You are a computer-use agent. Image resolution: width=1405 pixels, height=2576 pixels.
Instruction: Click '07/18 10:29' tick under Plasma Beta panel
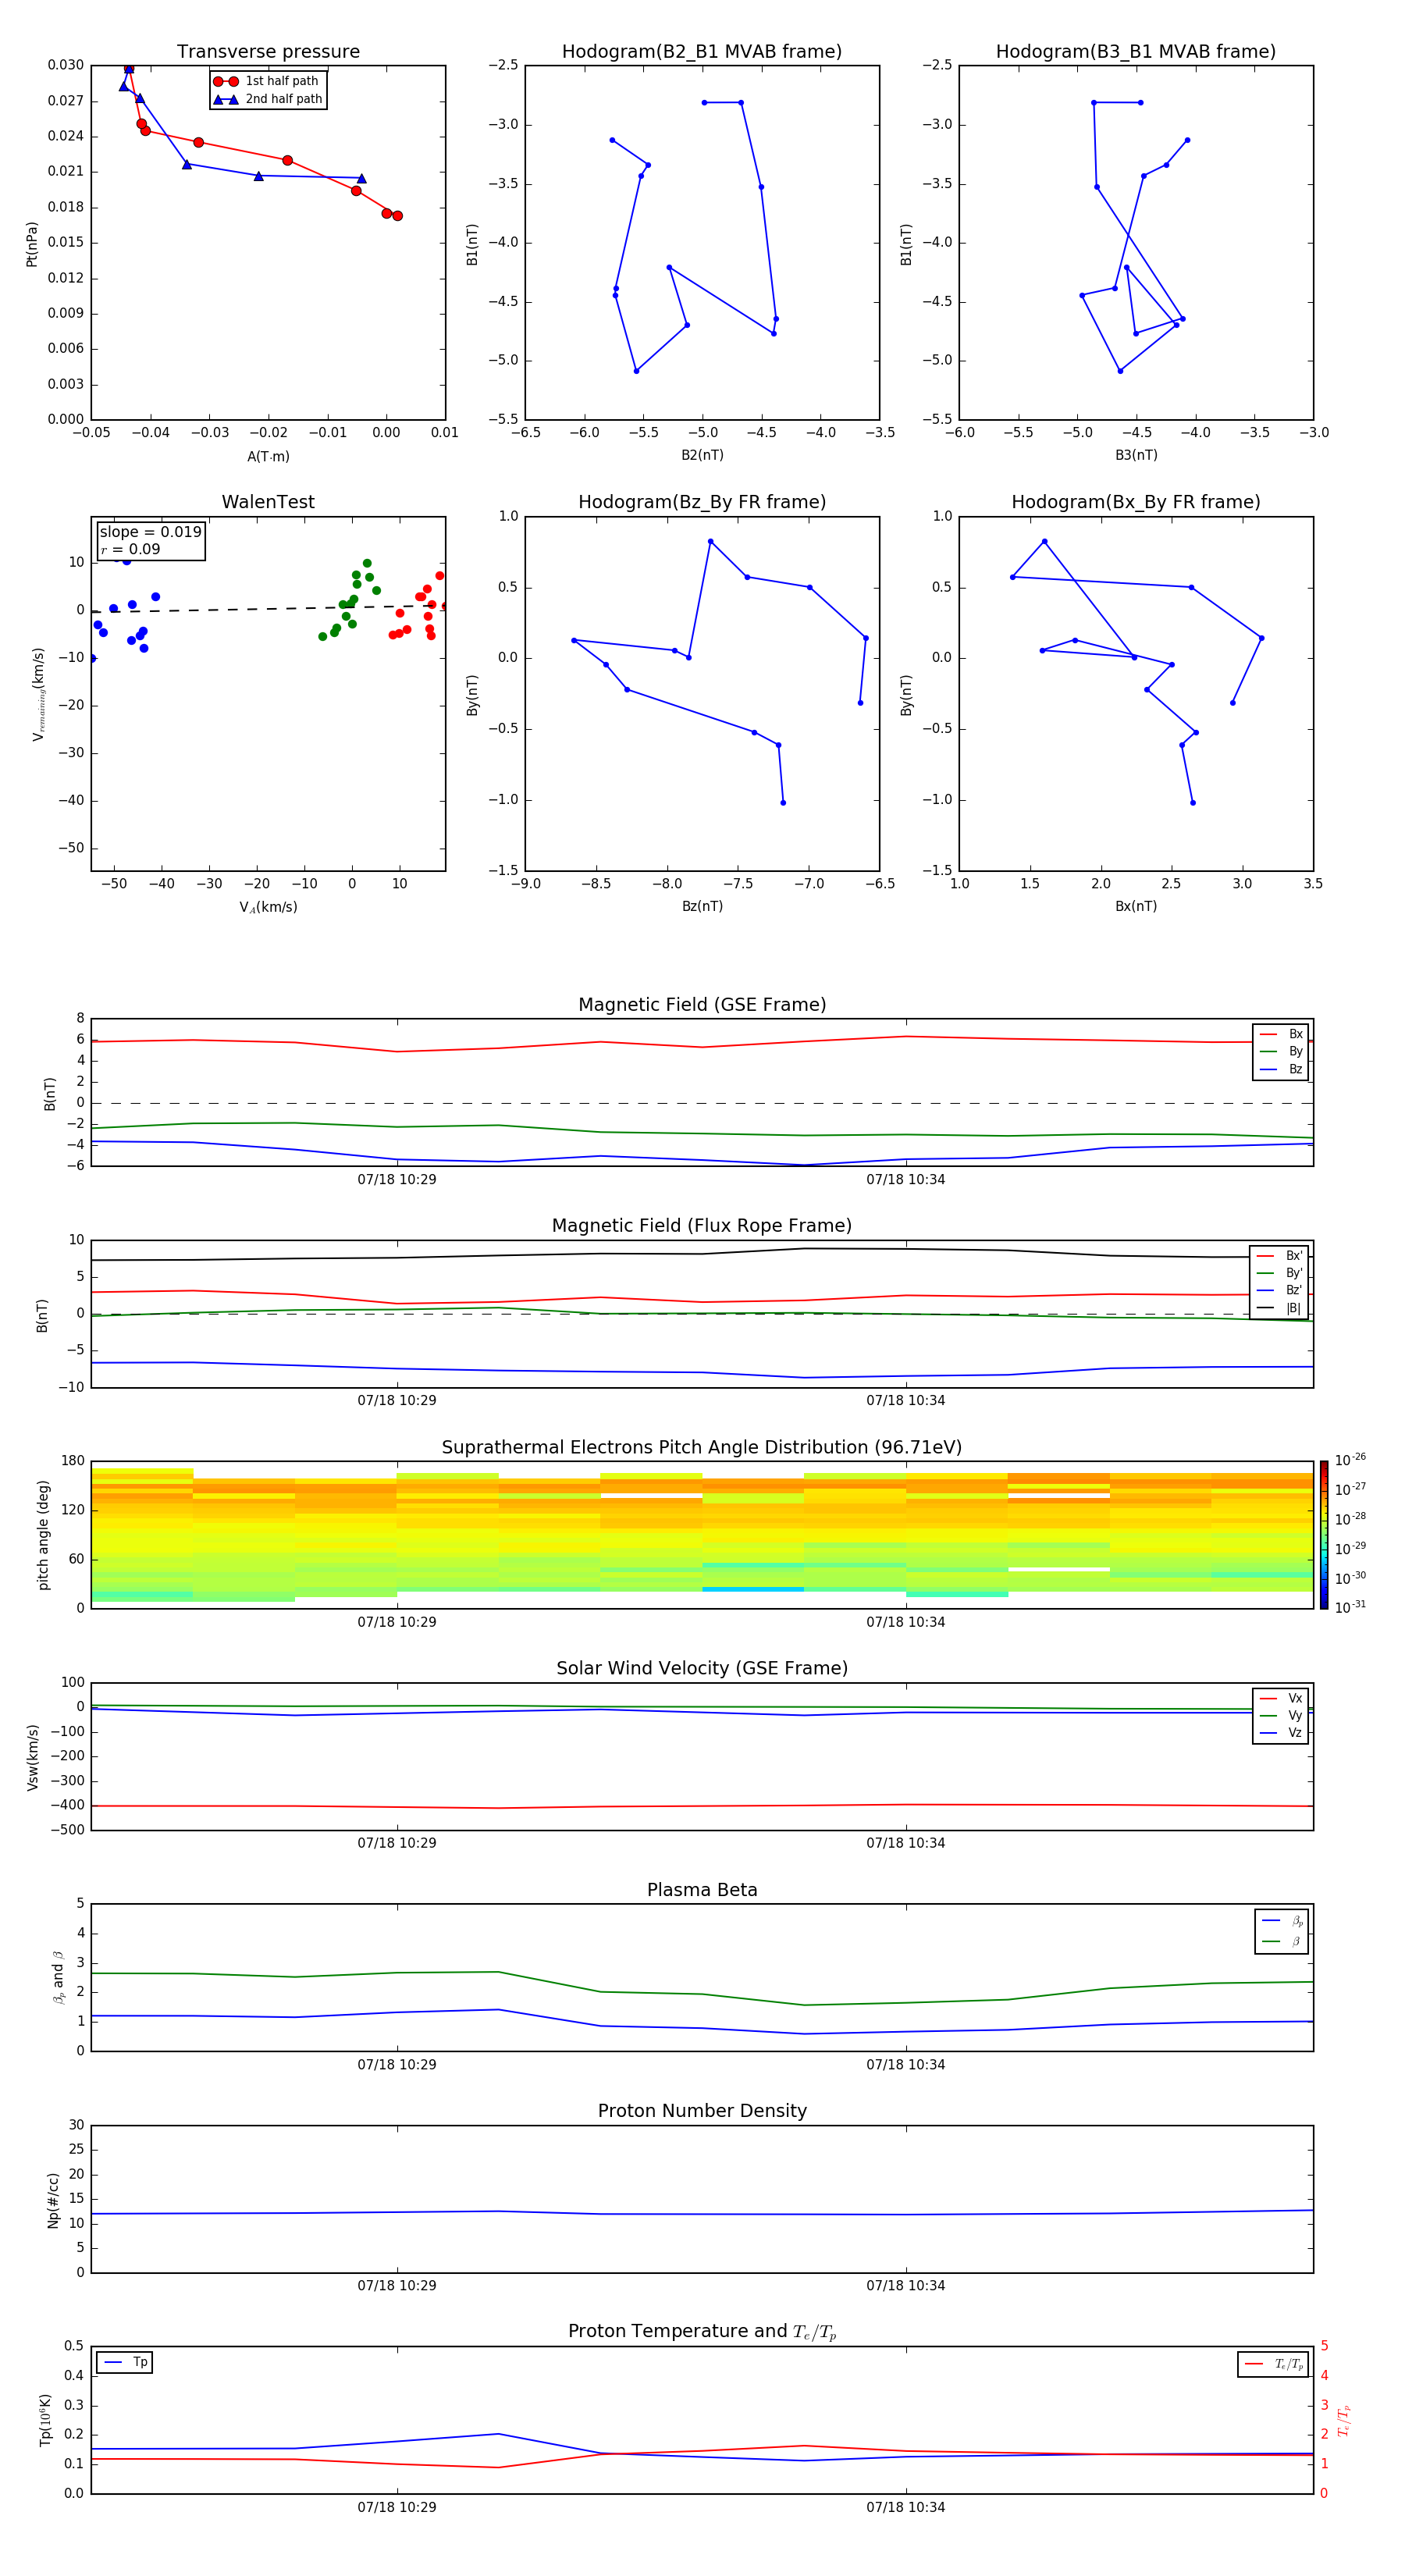[x=397, y=2064]
